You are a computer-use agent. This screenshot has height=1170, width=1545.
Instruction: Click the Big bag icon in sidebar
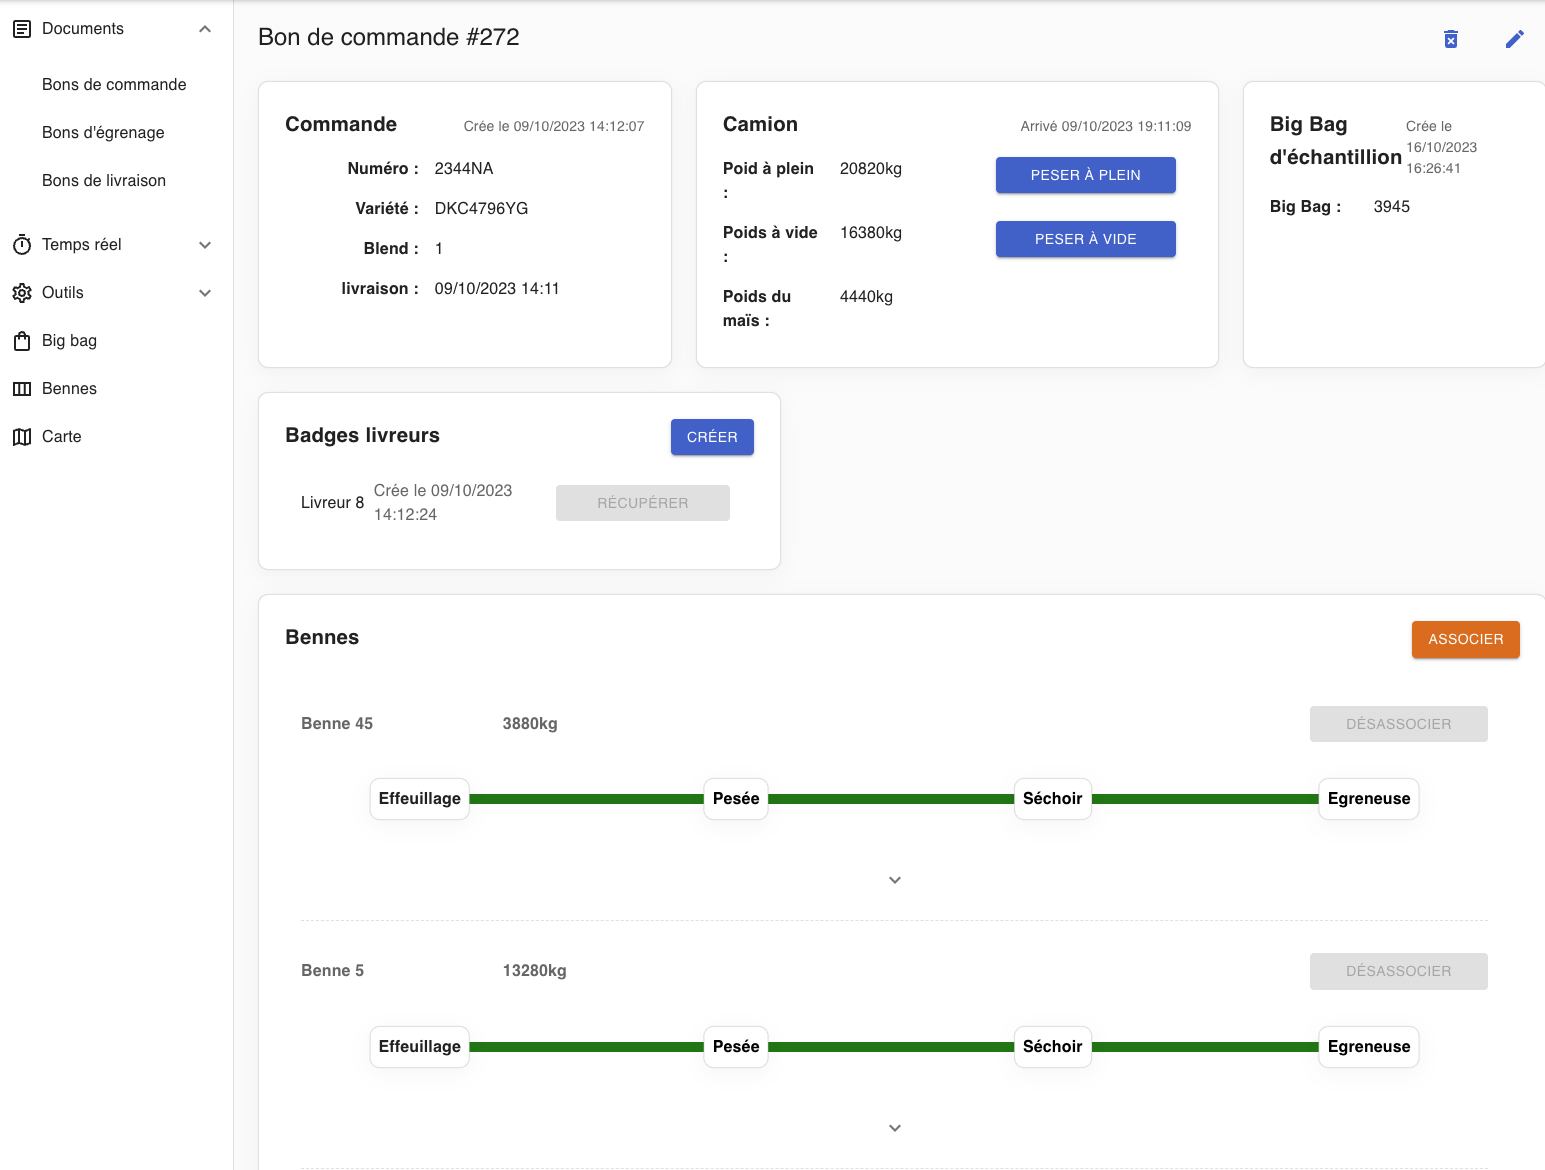pos(22,341)
